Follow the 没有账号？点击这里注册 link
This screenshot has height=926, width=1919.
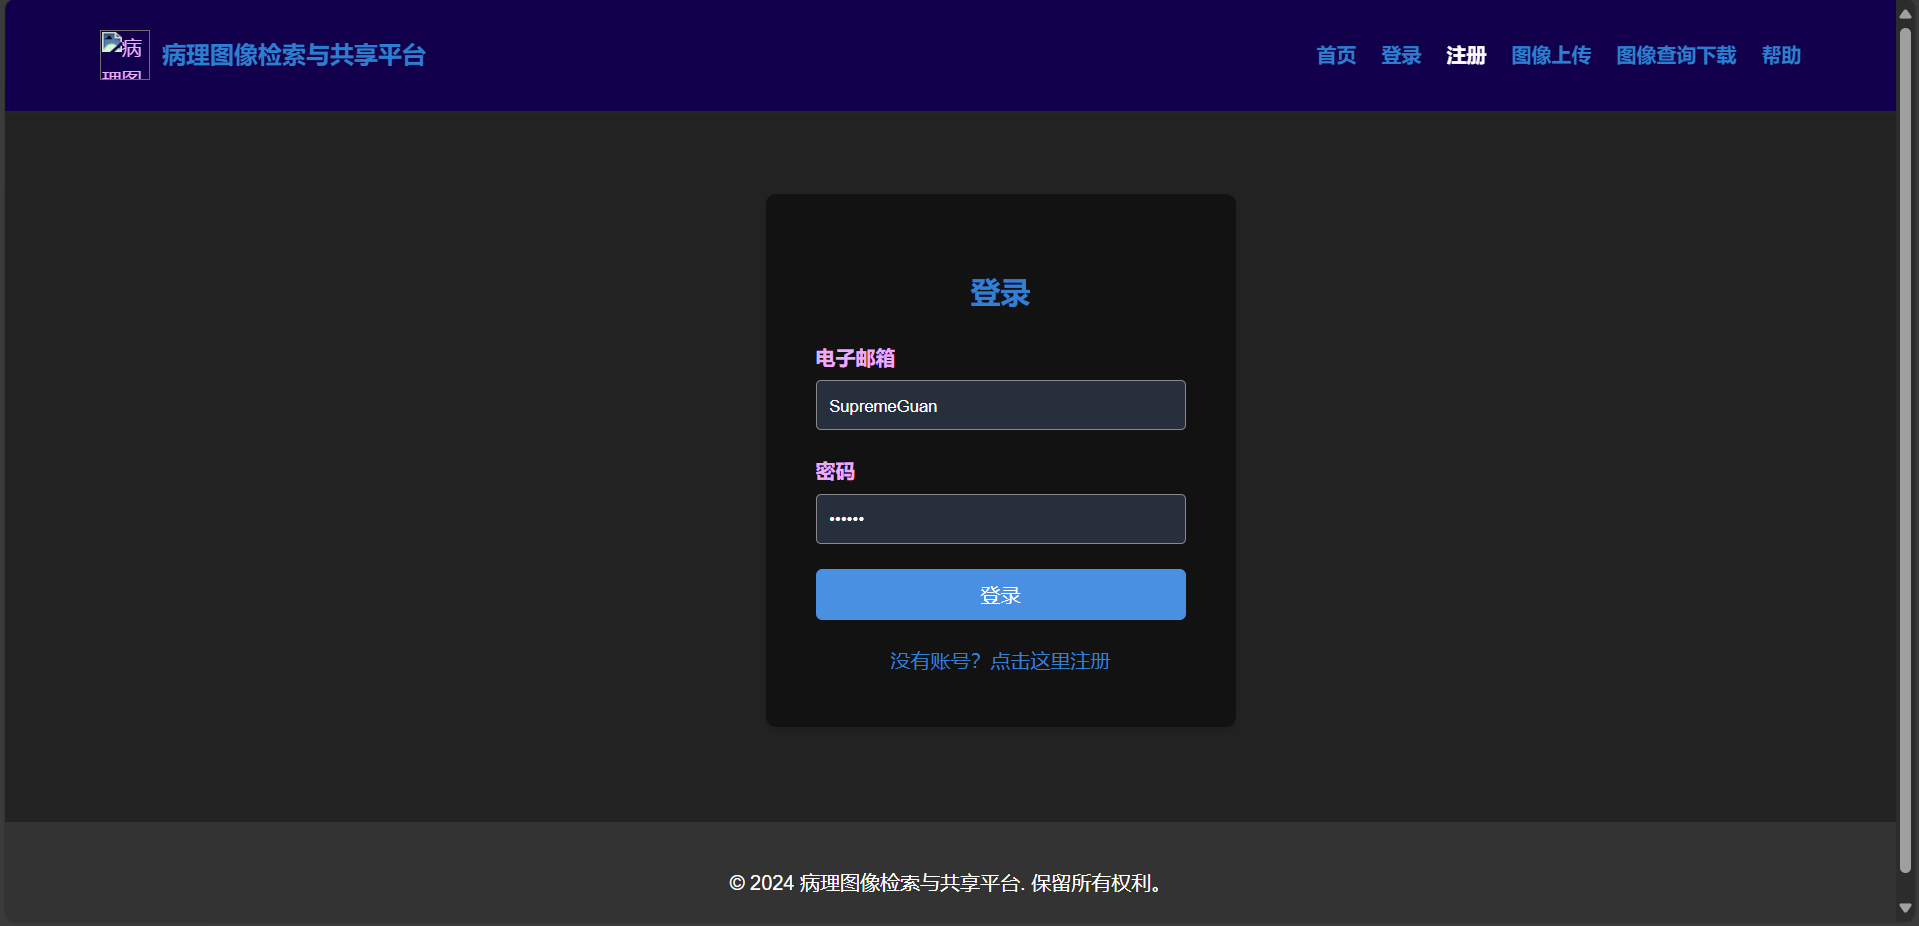(x=1000, y=661)
